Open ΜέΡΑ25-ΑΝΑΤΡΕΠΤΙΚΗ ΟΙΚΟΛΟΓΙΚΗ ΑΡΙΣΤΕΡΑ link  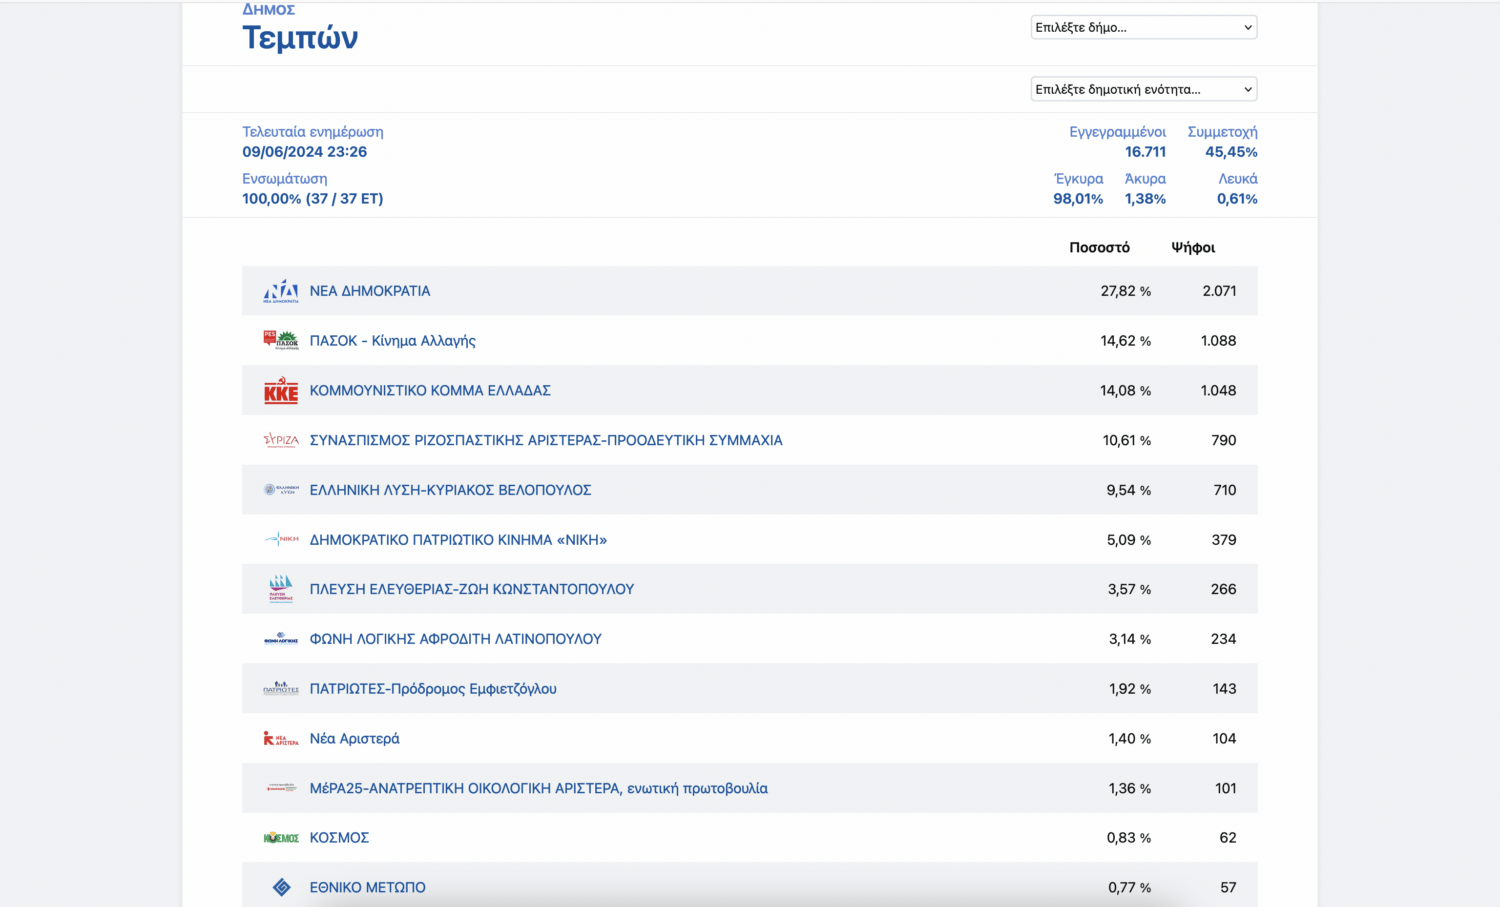[539, 788]
